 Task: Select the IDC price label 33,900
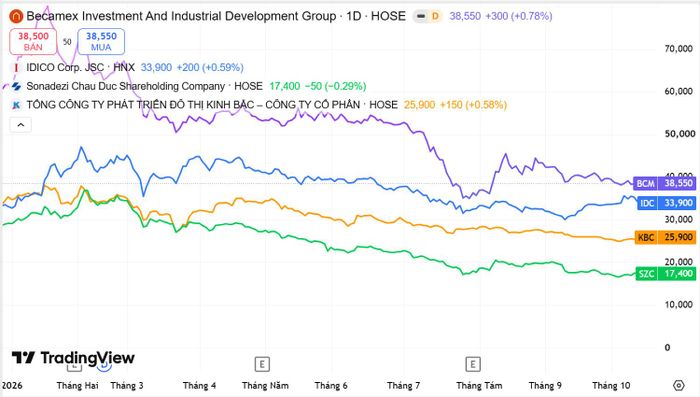click(667, 203)
